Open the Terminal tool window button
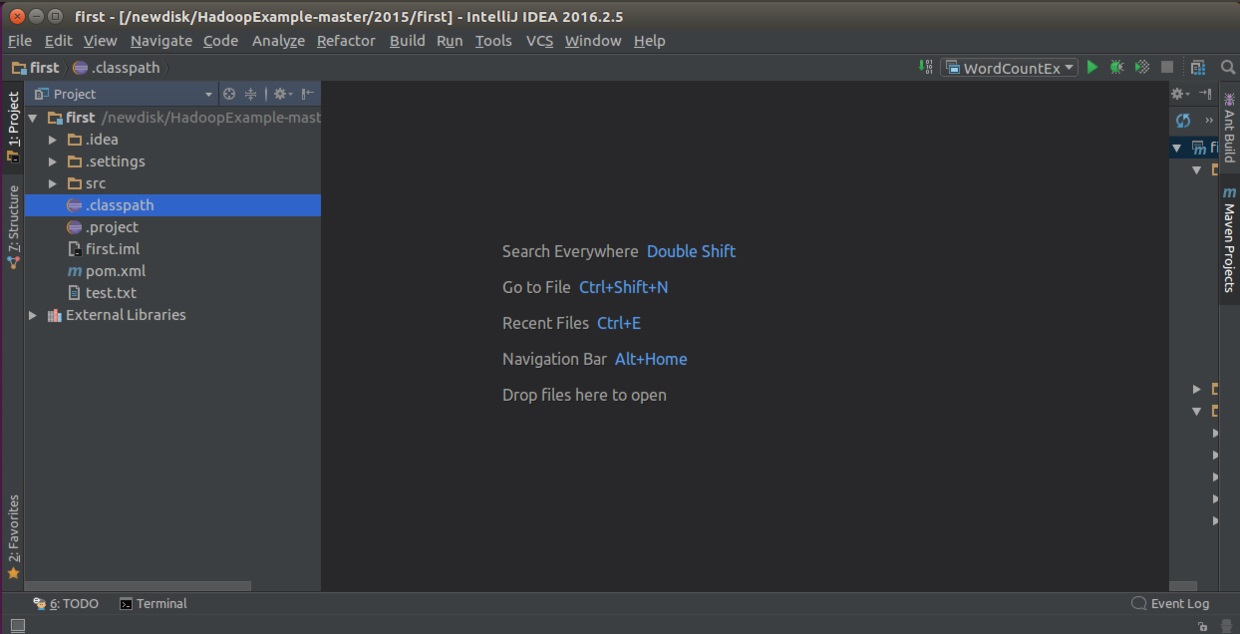Viewport: 1240px width, 634px height. (153, 604)
